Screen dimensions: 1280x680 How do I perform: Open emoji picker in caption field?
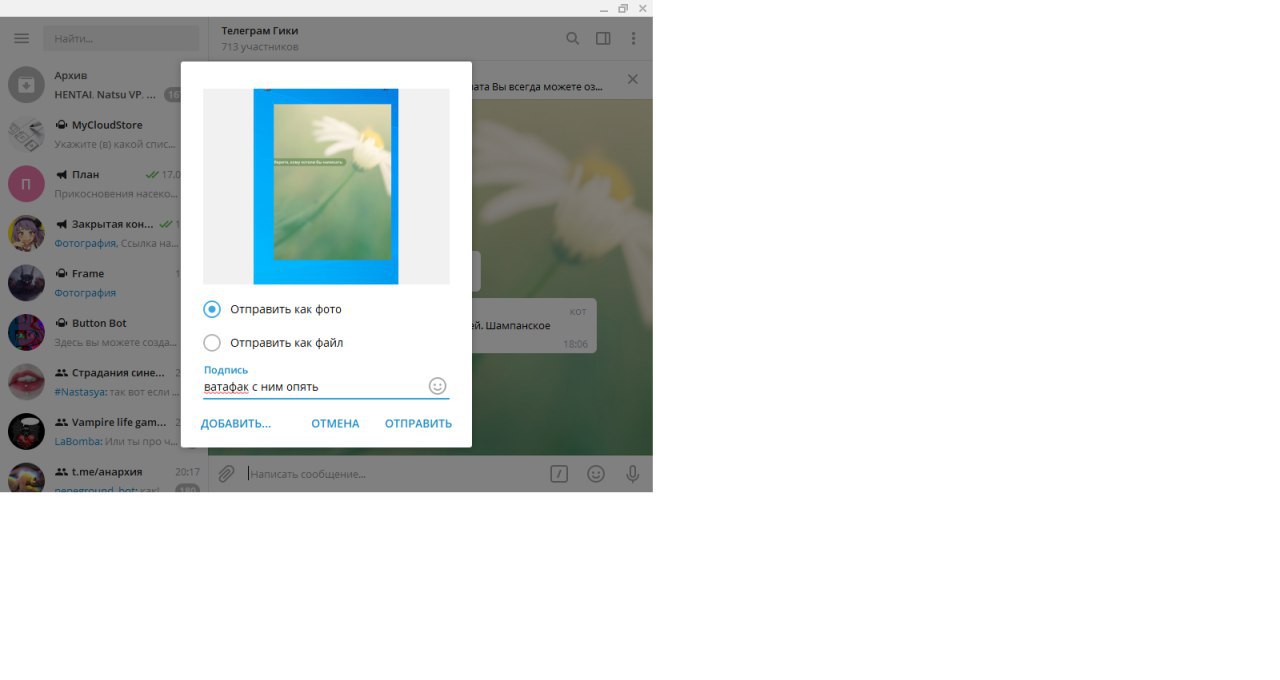(x=437, y=386)
